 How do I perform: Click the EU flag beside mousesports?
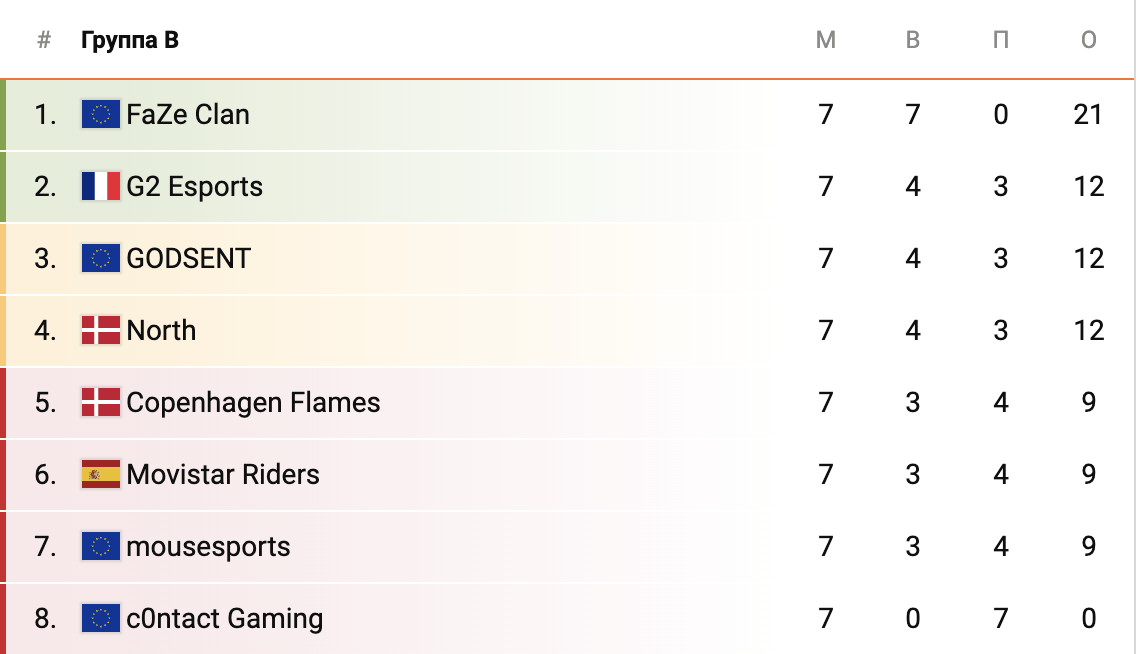point(100,547)
